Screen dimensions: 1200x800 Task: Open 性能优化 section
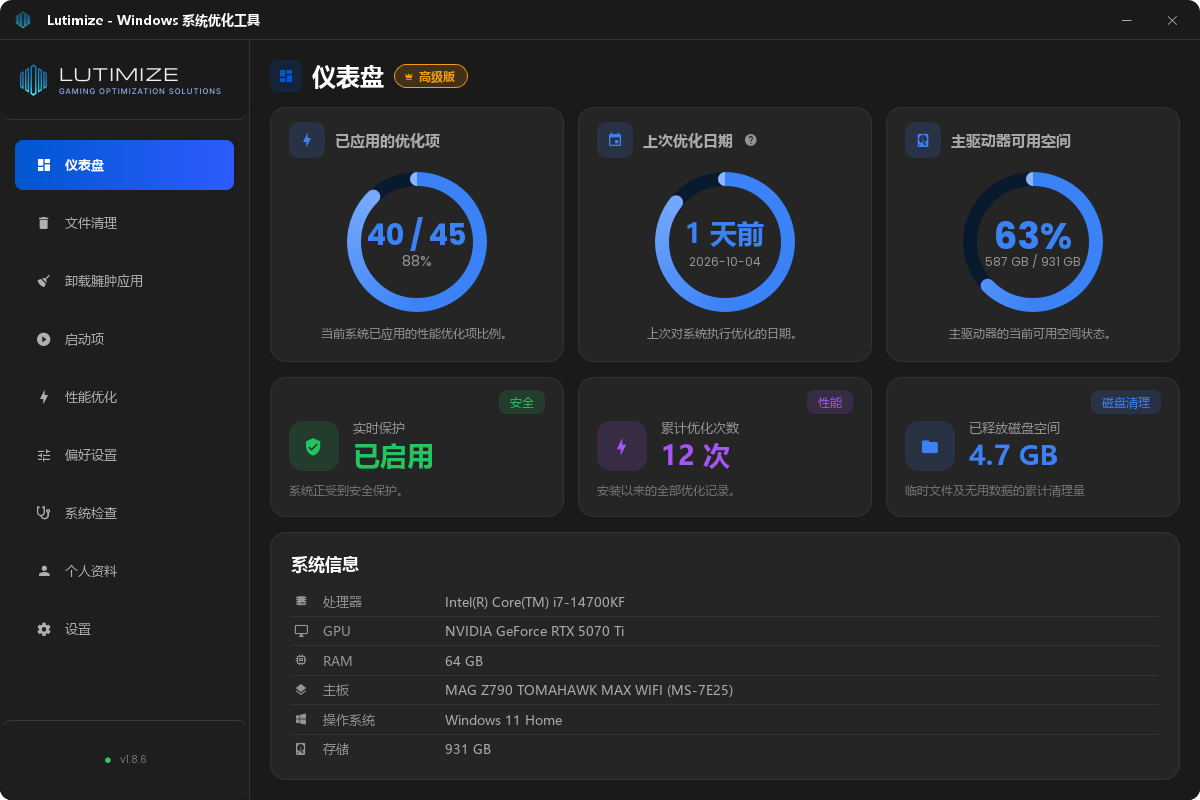coord(124,397)
